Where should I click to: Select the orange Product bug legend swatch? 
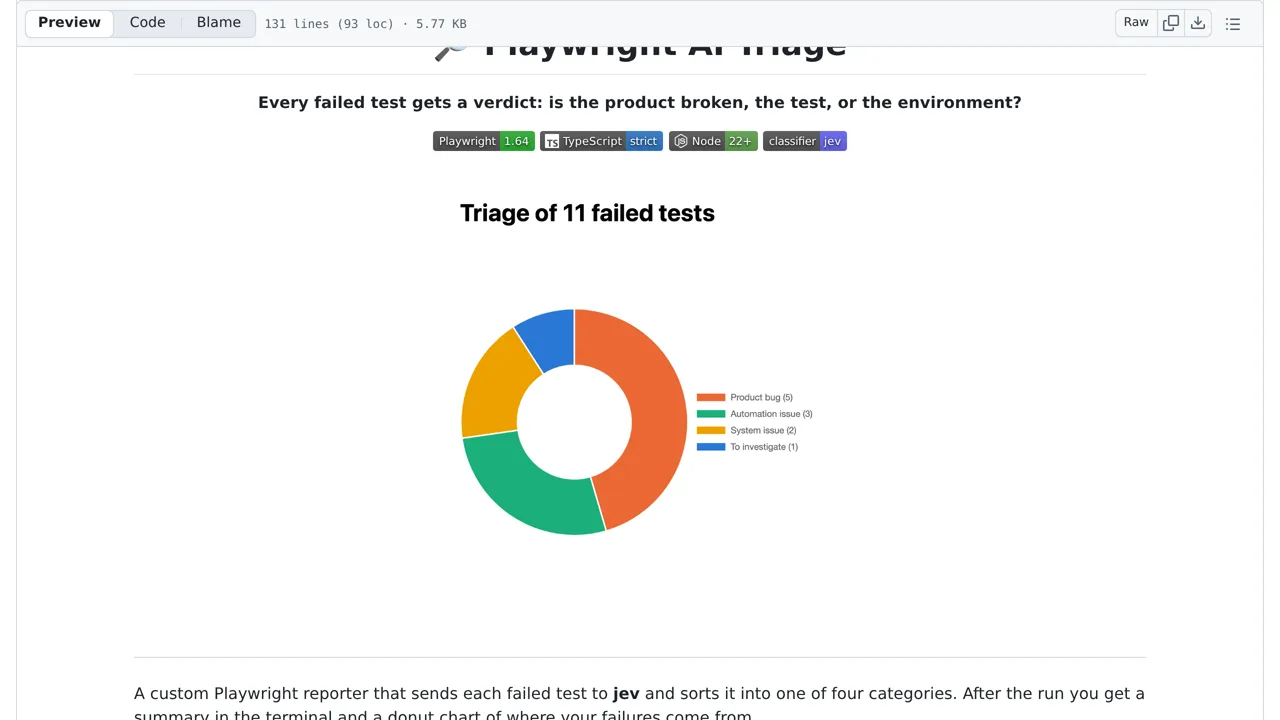pyautogui.click(x=711, y=398)
